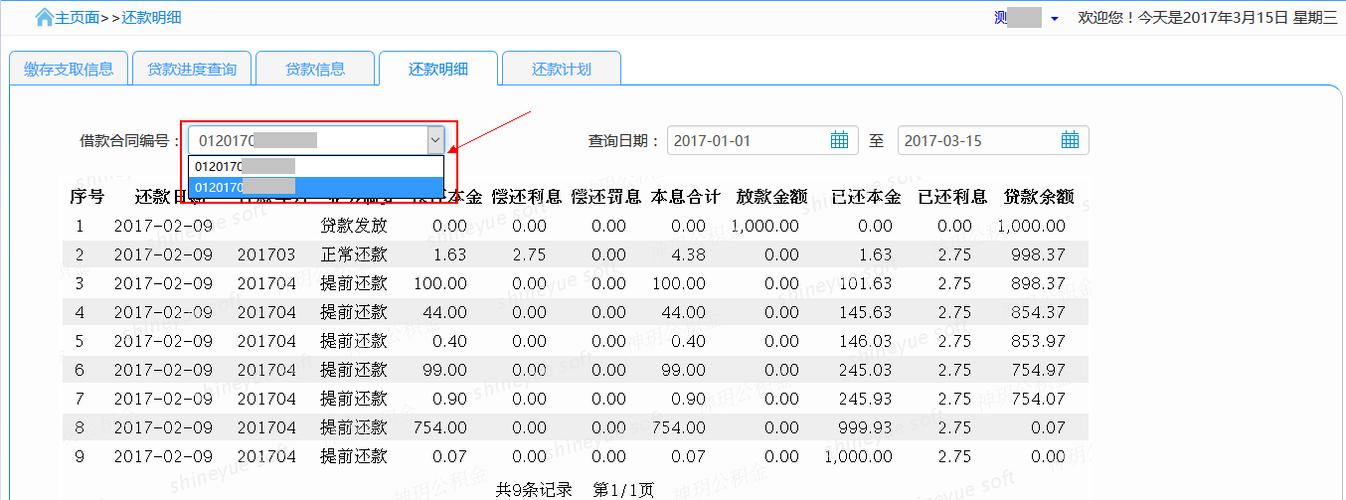
Task: Click 贷款余额 value 754.07
Action: (1036, 399)
